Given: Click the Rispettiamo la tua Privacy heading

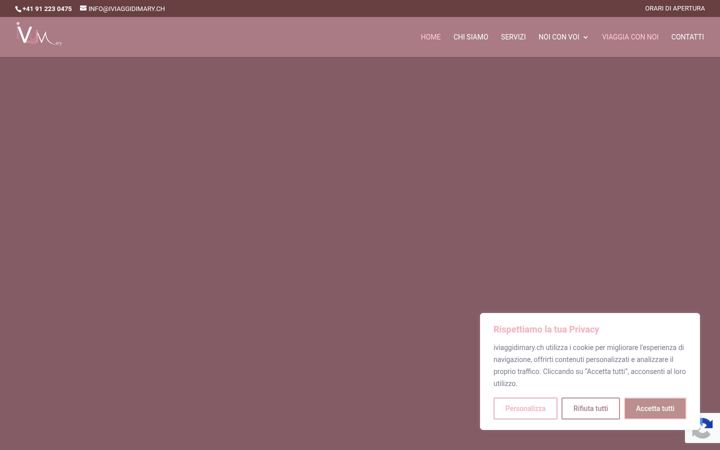Looking at the screenshot, I should click(546, 329).
